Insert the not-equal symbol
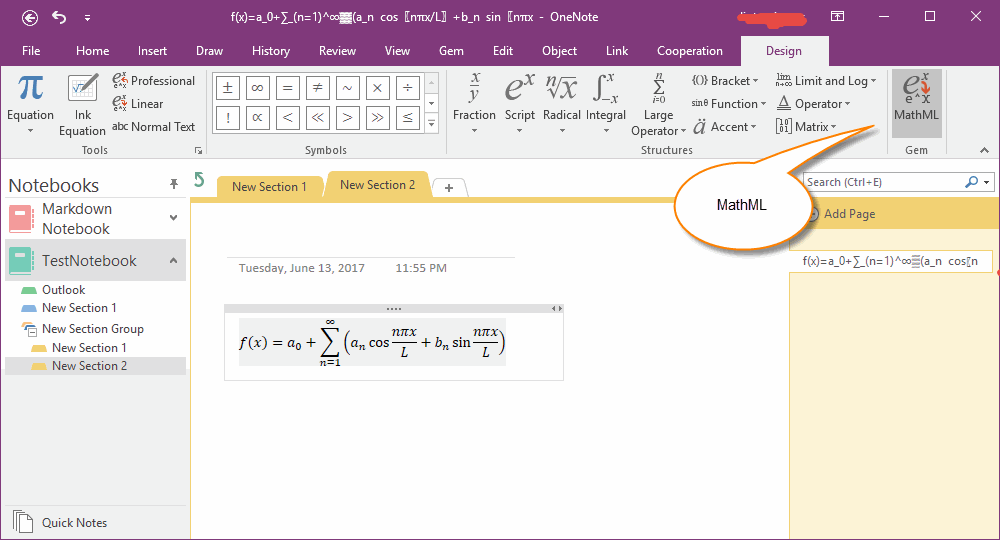This screenshot has width=1000, height=540. coord(318,88)
